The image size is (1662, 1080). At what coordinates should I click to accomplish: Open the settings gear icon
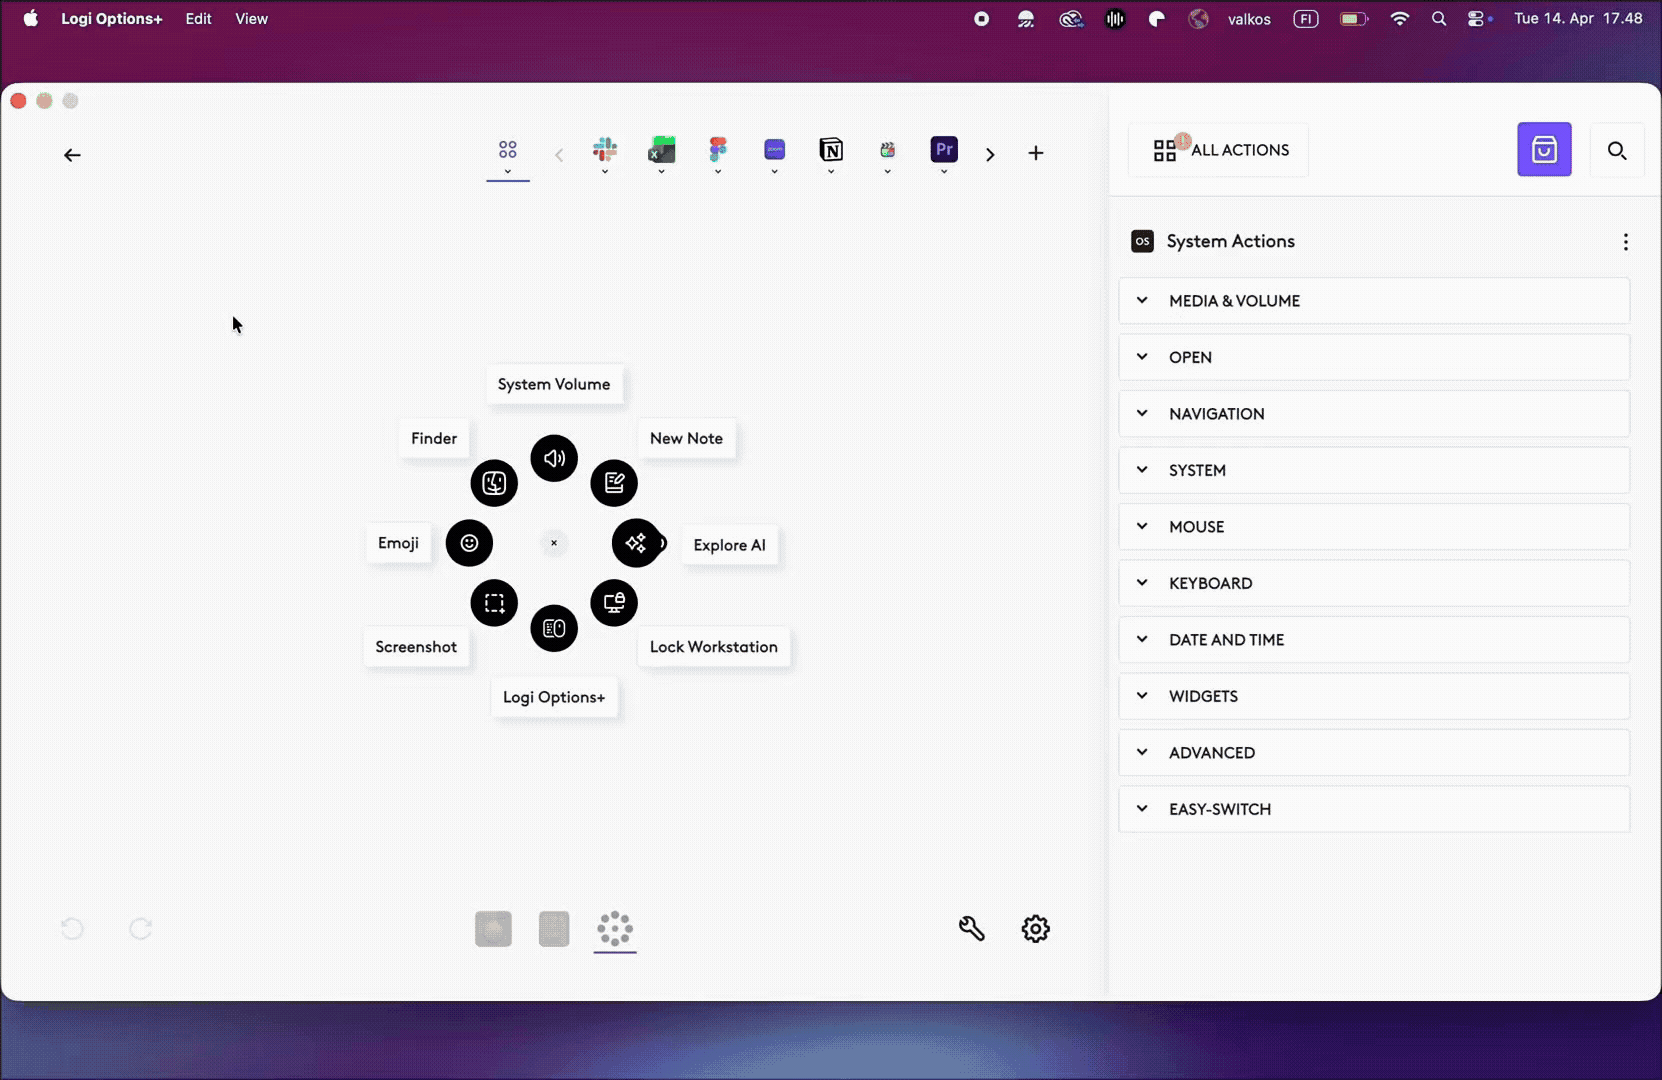(1035, 929)
